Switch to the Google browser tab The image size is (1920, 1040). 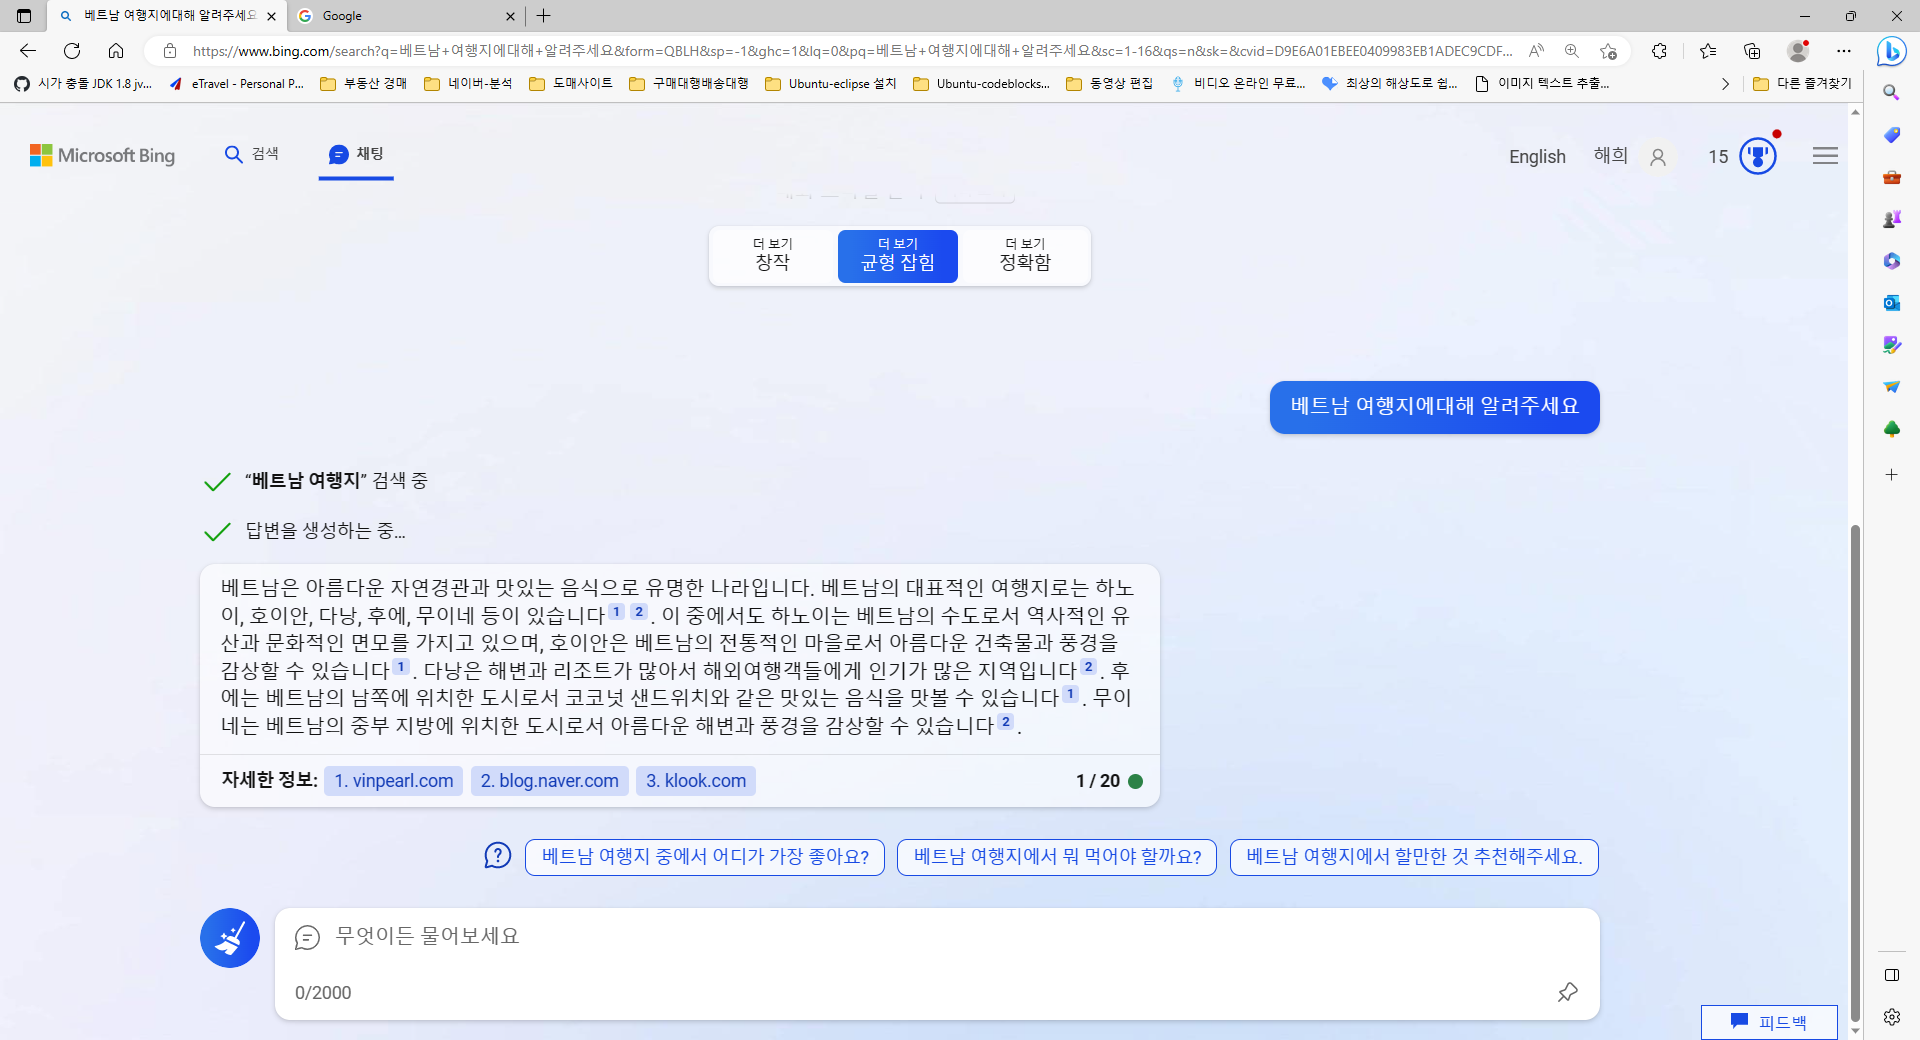click(x=407, y=16)
